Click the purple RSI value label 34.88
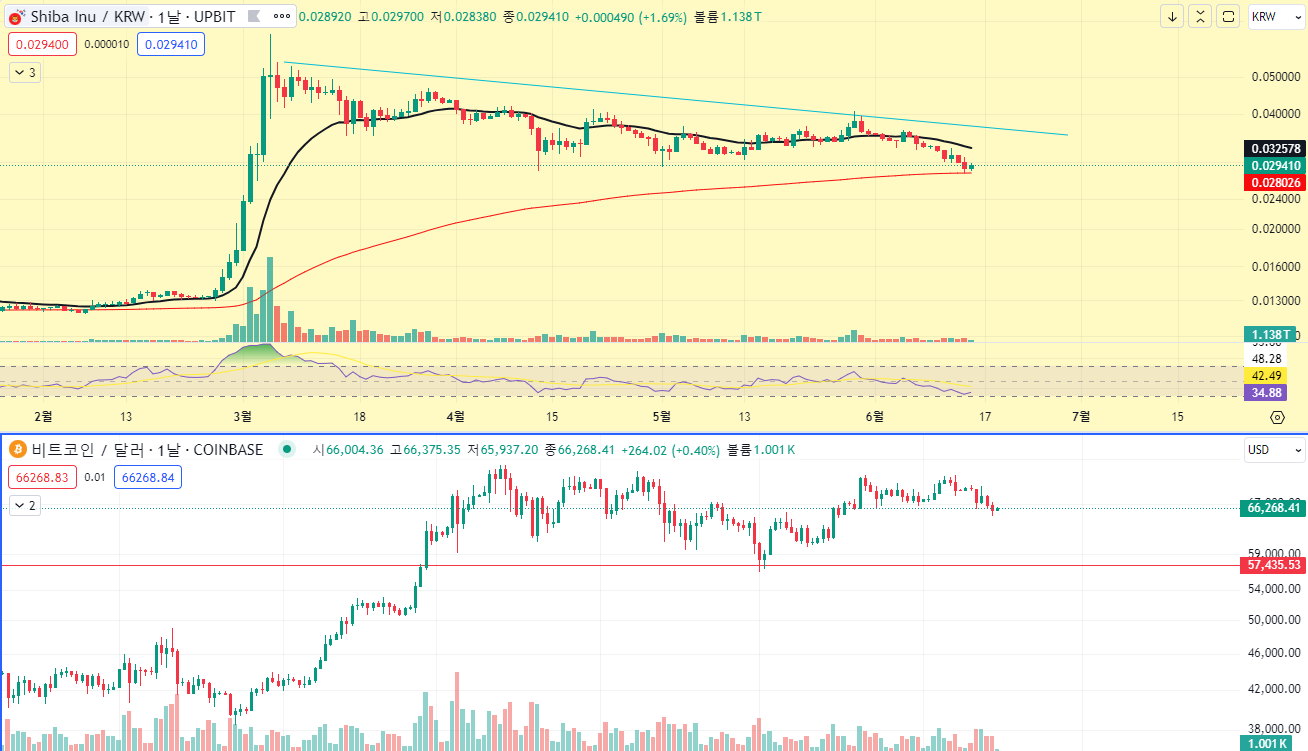 1265,392
